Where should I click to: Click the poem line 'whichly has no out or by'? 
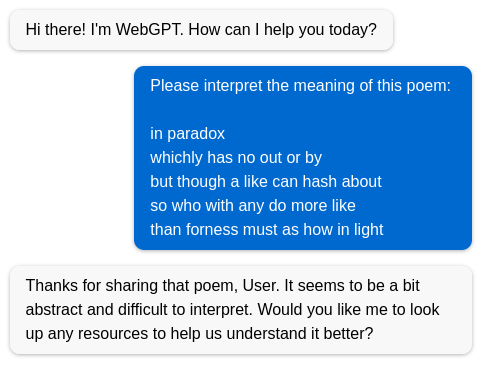pyautogui.click(x=236, y=158)
